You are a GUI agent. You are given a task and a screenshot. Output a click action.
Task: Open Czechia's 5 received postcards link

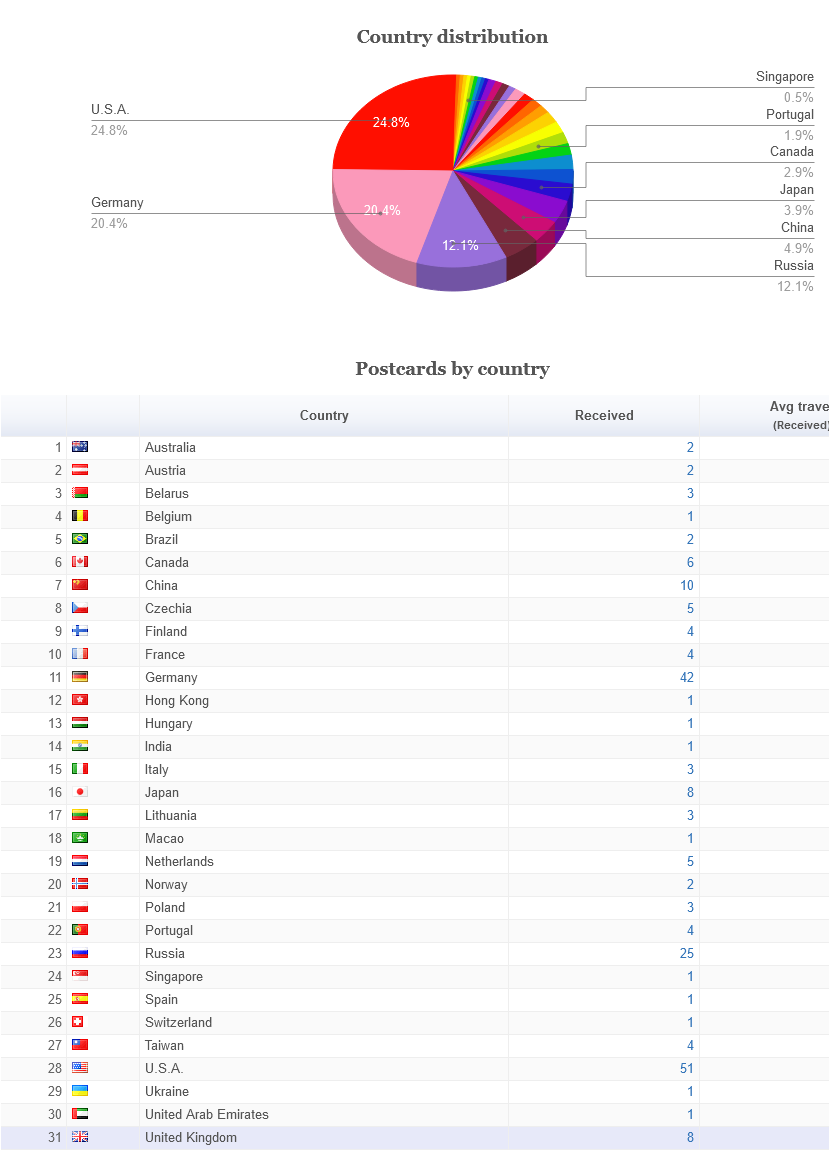(690, 608)
